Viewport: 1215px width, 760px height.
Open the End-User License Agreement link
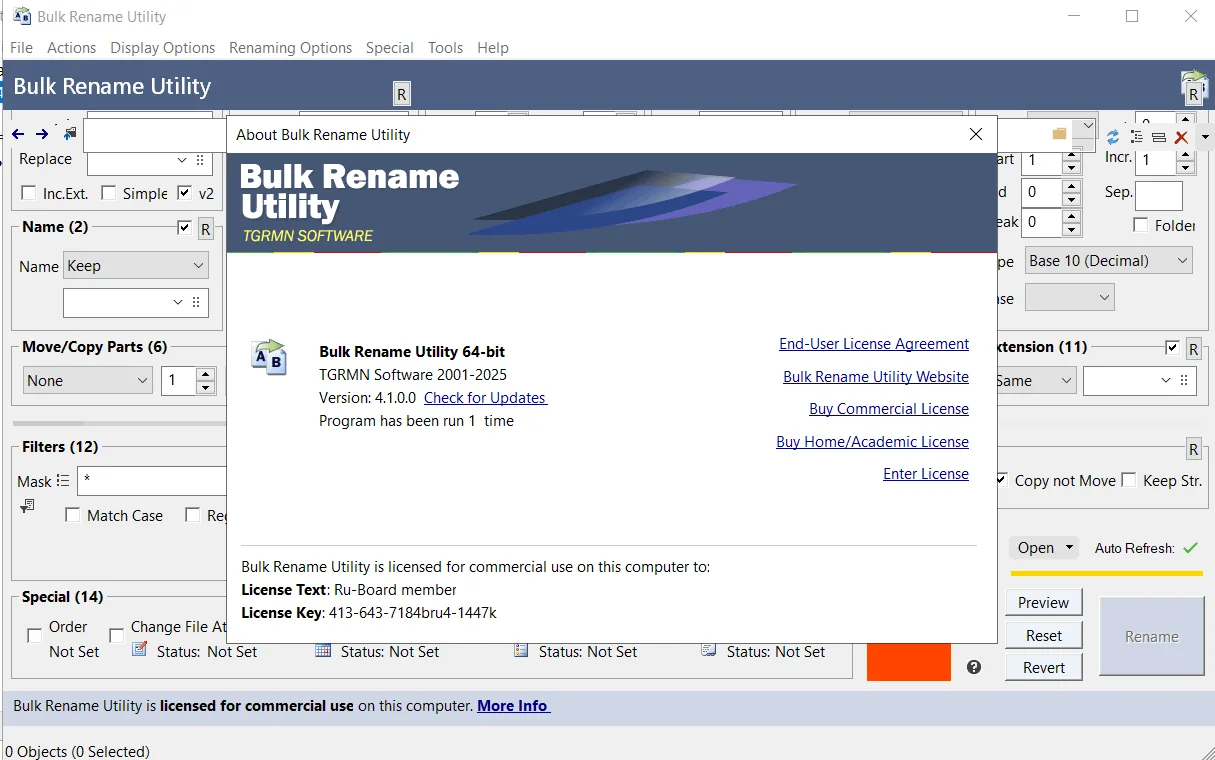click(874, 344)
